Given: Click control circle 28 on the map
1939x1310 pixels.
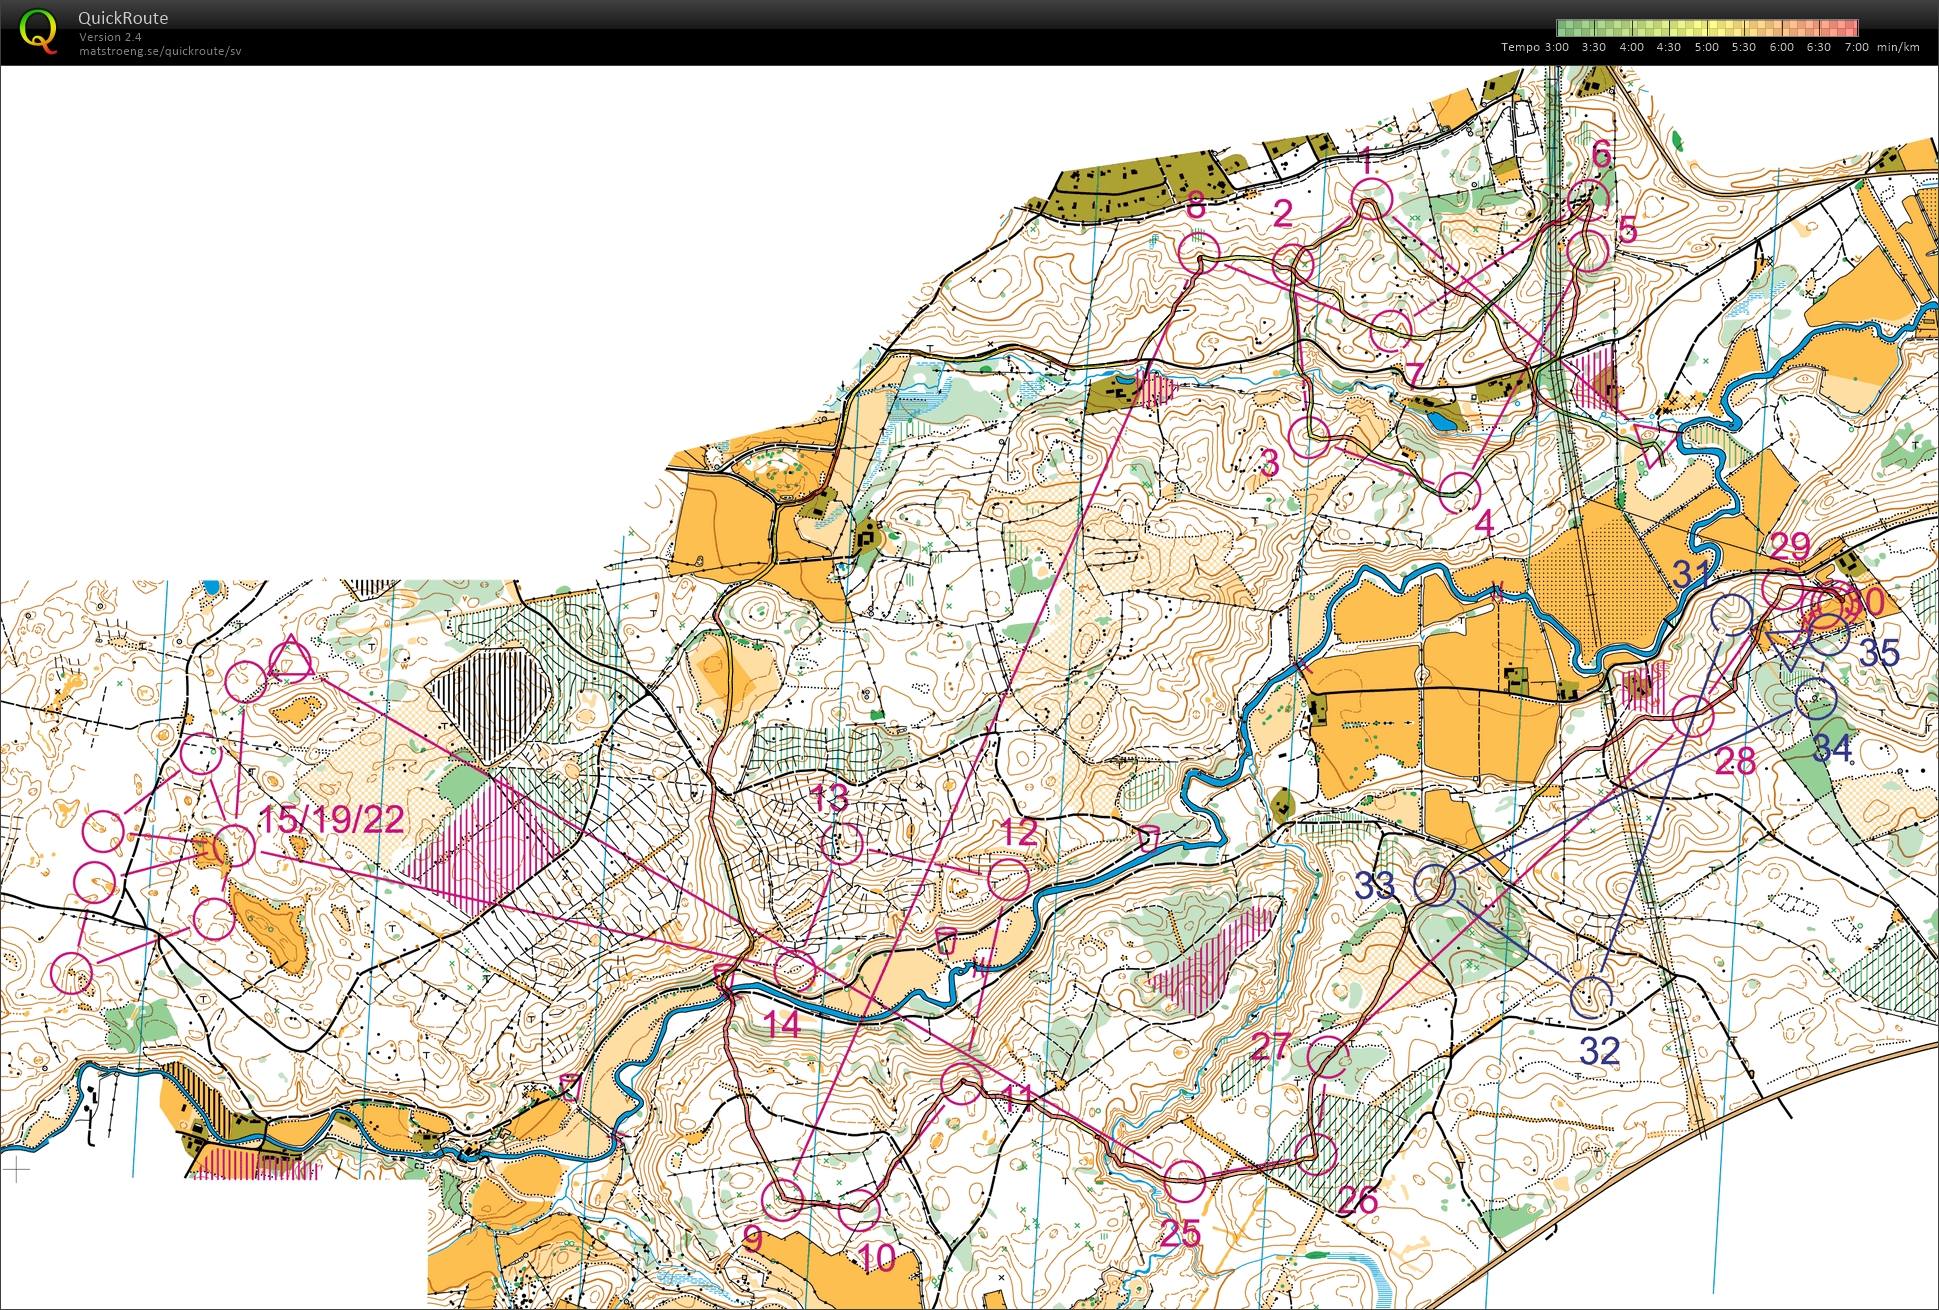Looking at the screenshot, I should (x=1693, y=717).
